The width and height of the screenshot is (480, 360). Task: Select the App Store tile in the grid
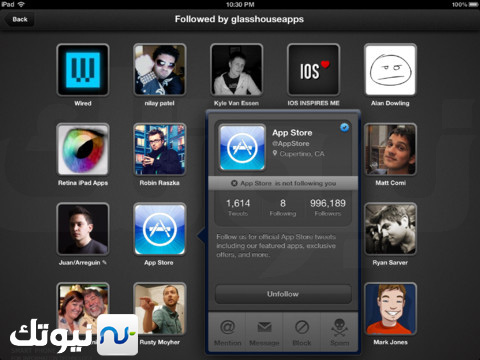160,229
